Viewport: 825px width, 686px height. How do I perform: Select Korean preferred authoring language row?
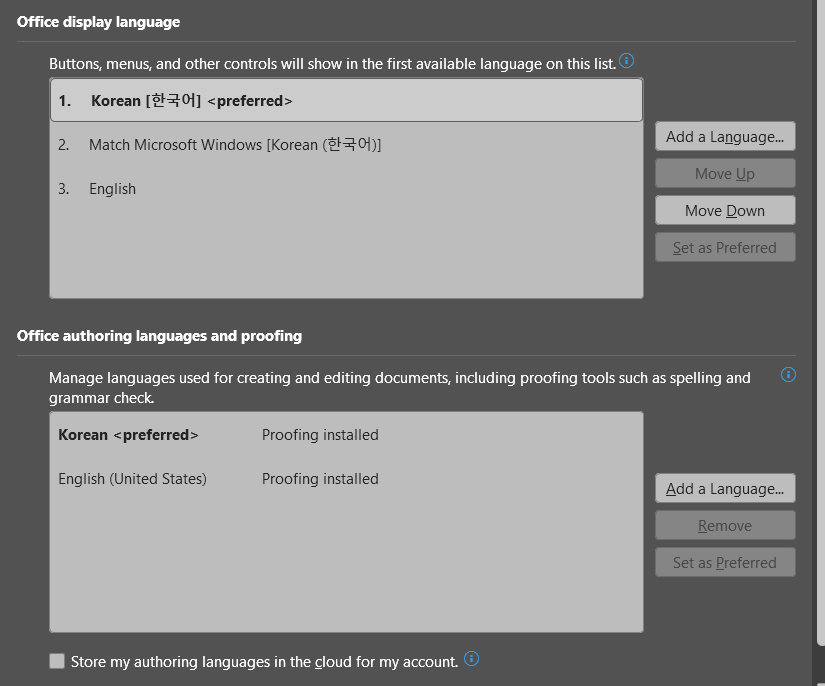tap(346, 435)
